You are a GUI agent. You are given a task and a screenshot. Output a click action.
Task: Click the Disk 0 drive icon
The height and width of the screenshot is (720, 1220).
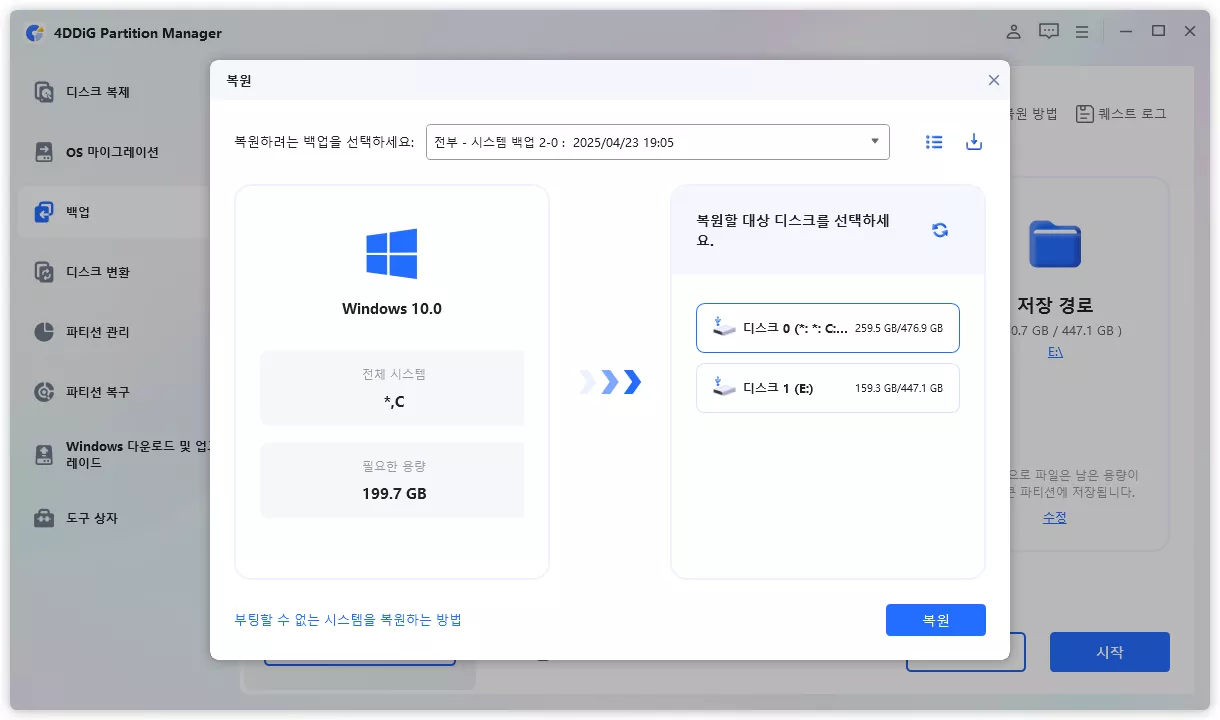coord(724,327)
